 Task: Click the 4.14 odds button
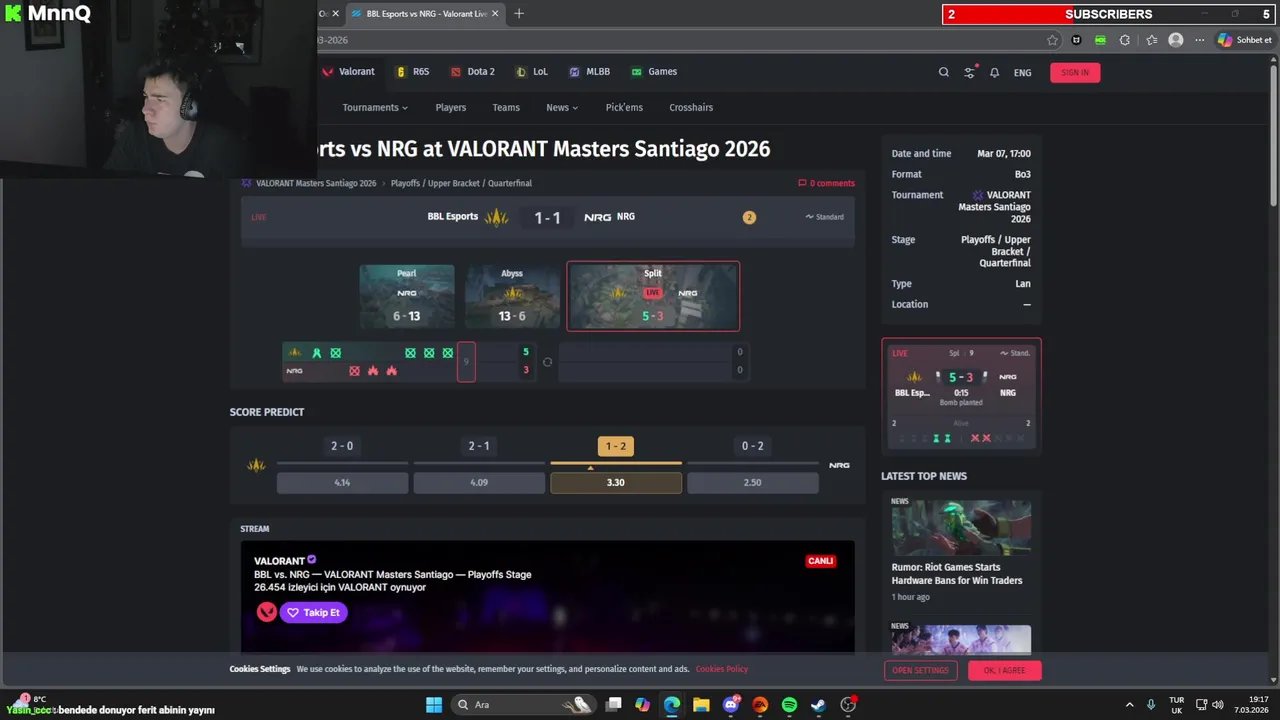coord(342,482)
